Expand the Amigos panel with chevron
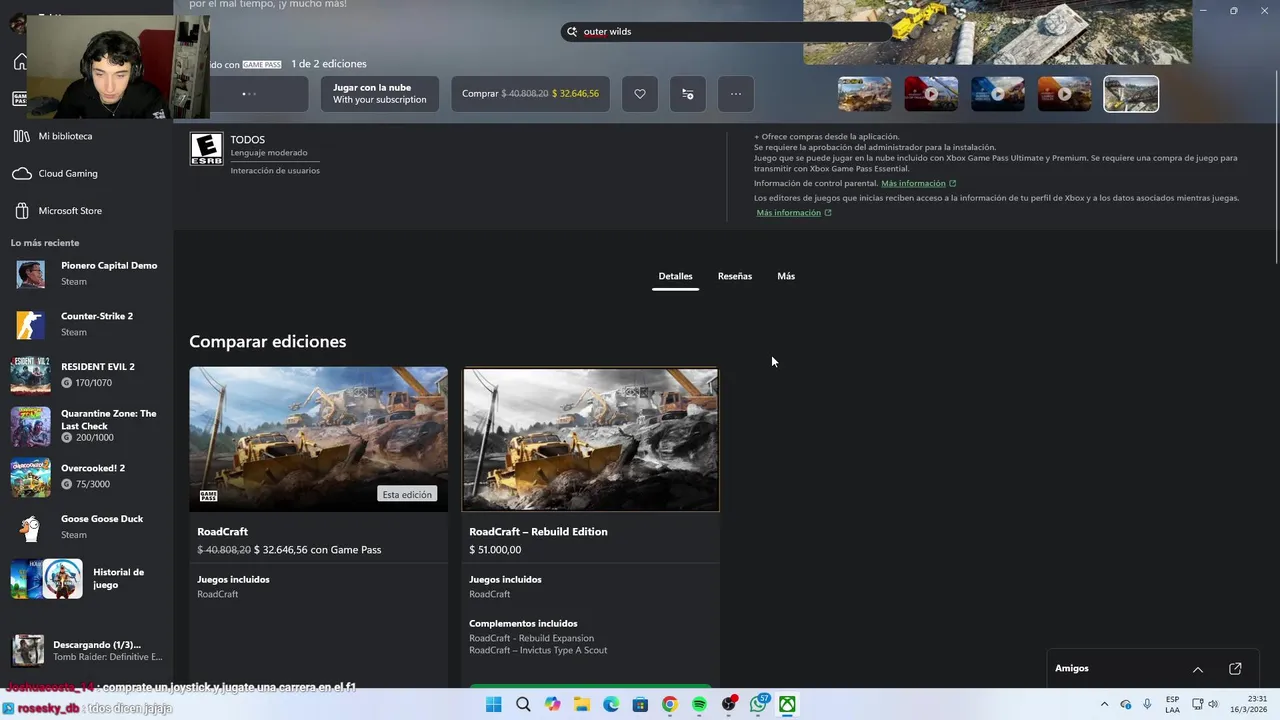Viewport: 1280px width, 720px height. pyautogui.click(x=1197, y=669)
